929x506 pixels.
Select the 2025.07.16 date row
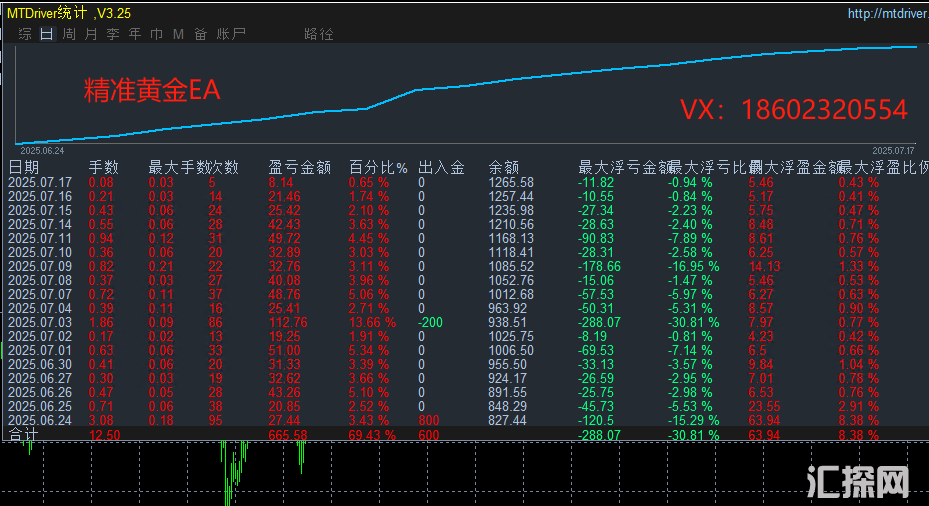click(x=40, y=197)
